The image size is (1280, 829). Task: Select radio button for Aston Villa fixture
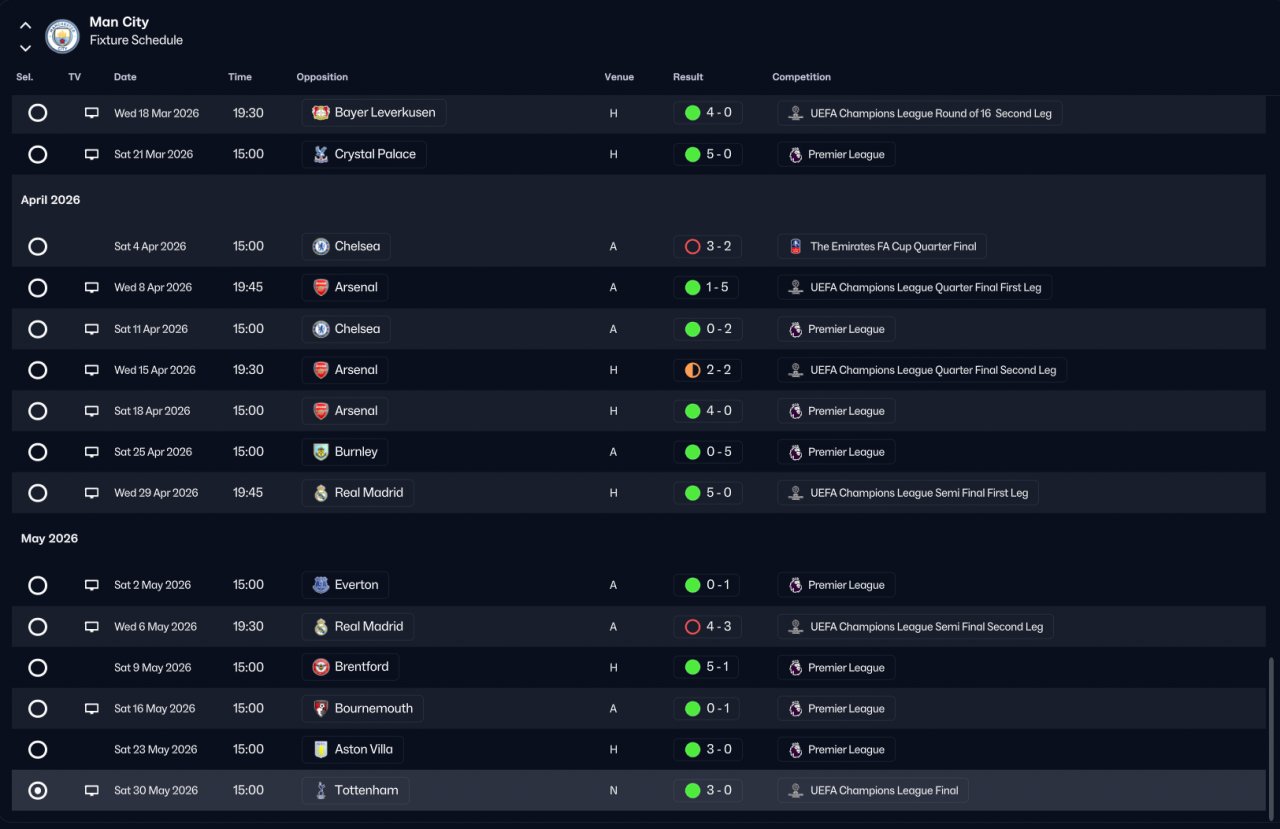point(38,750)
